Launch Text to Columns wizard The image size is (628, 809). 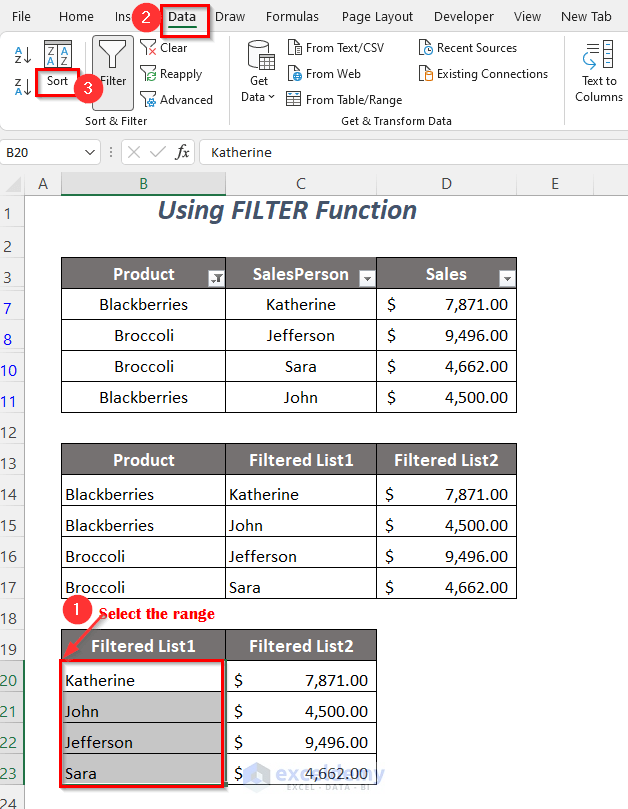[x=599, y=72]
